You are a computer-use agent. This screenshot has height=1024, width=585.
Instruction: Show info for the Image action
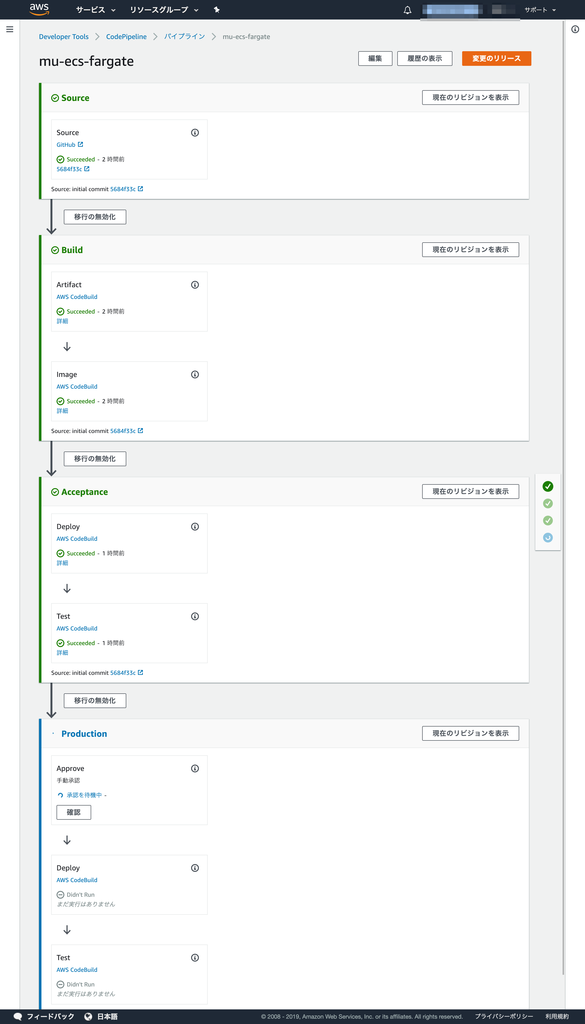point(195,375)
